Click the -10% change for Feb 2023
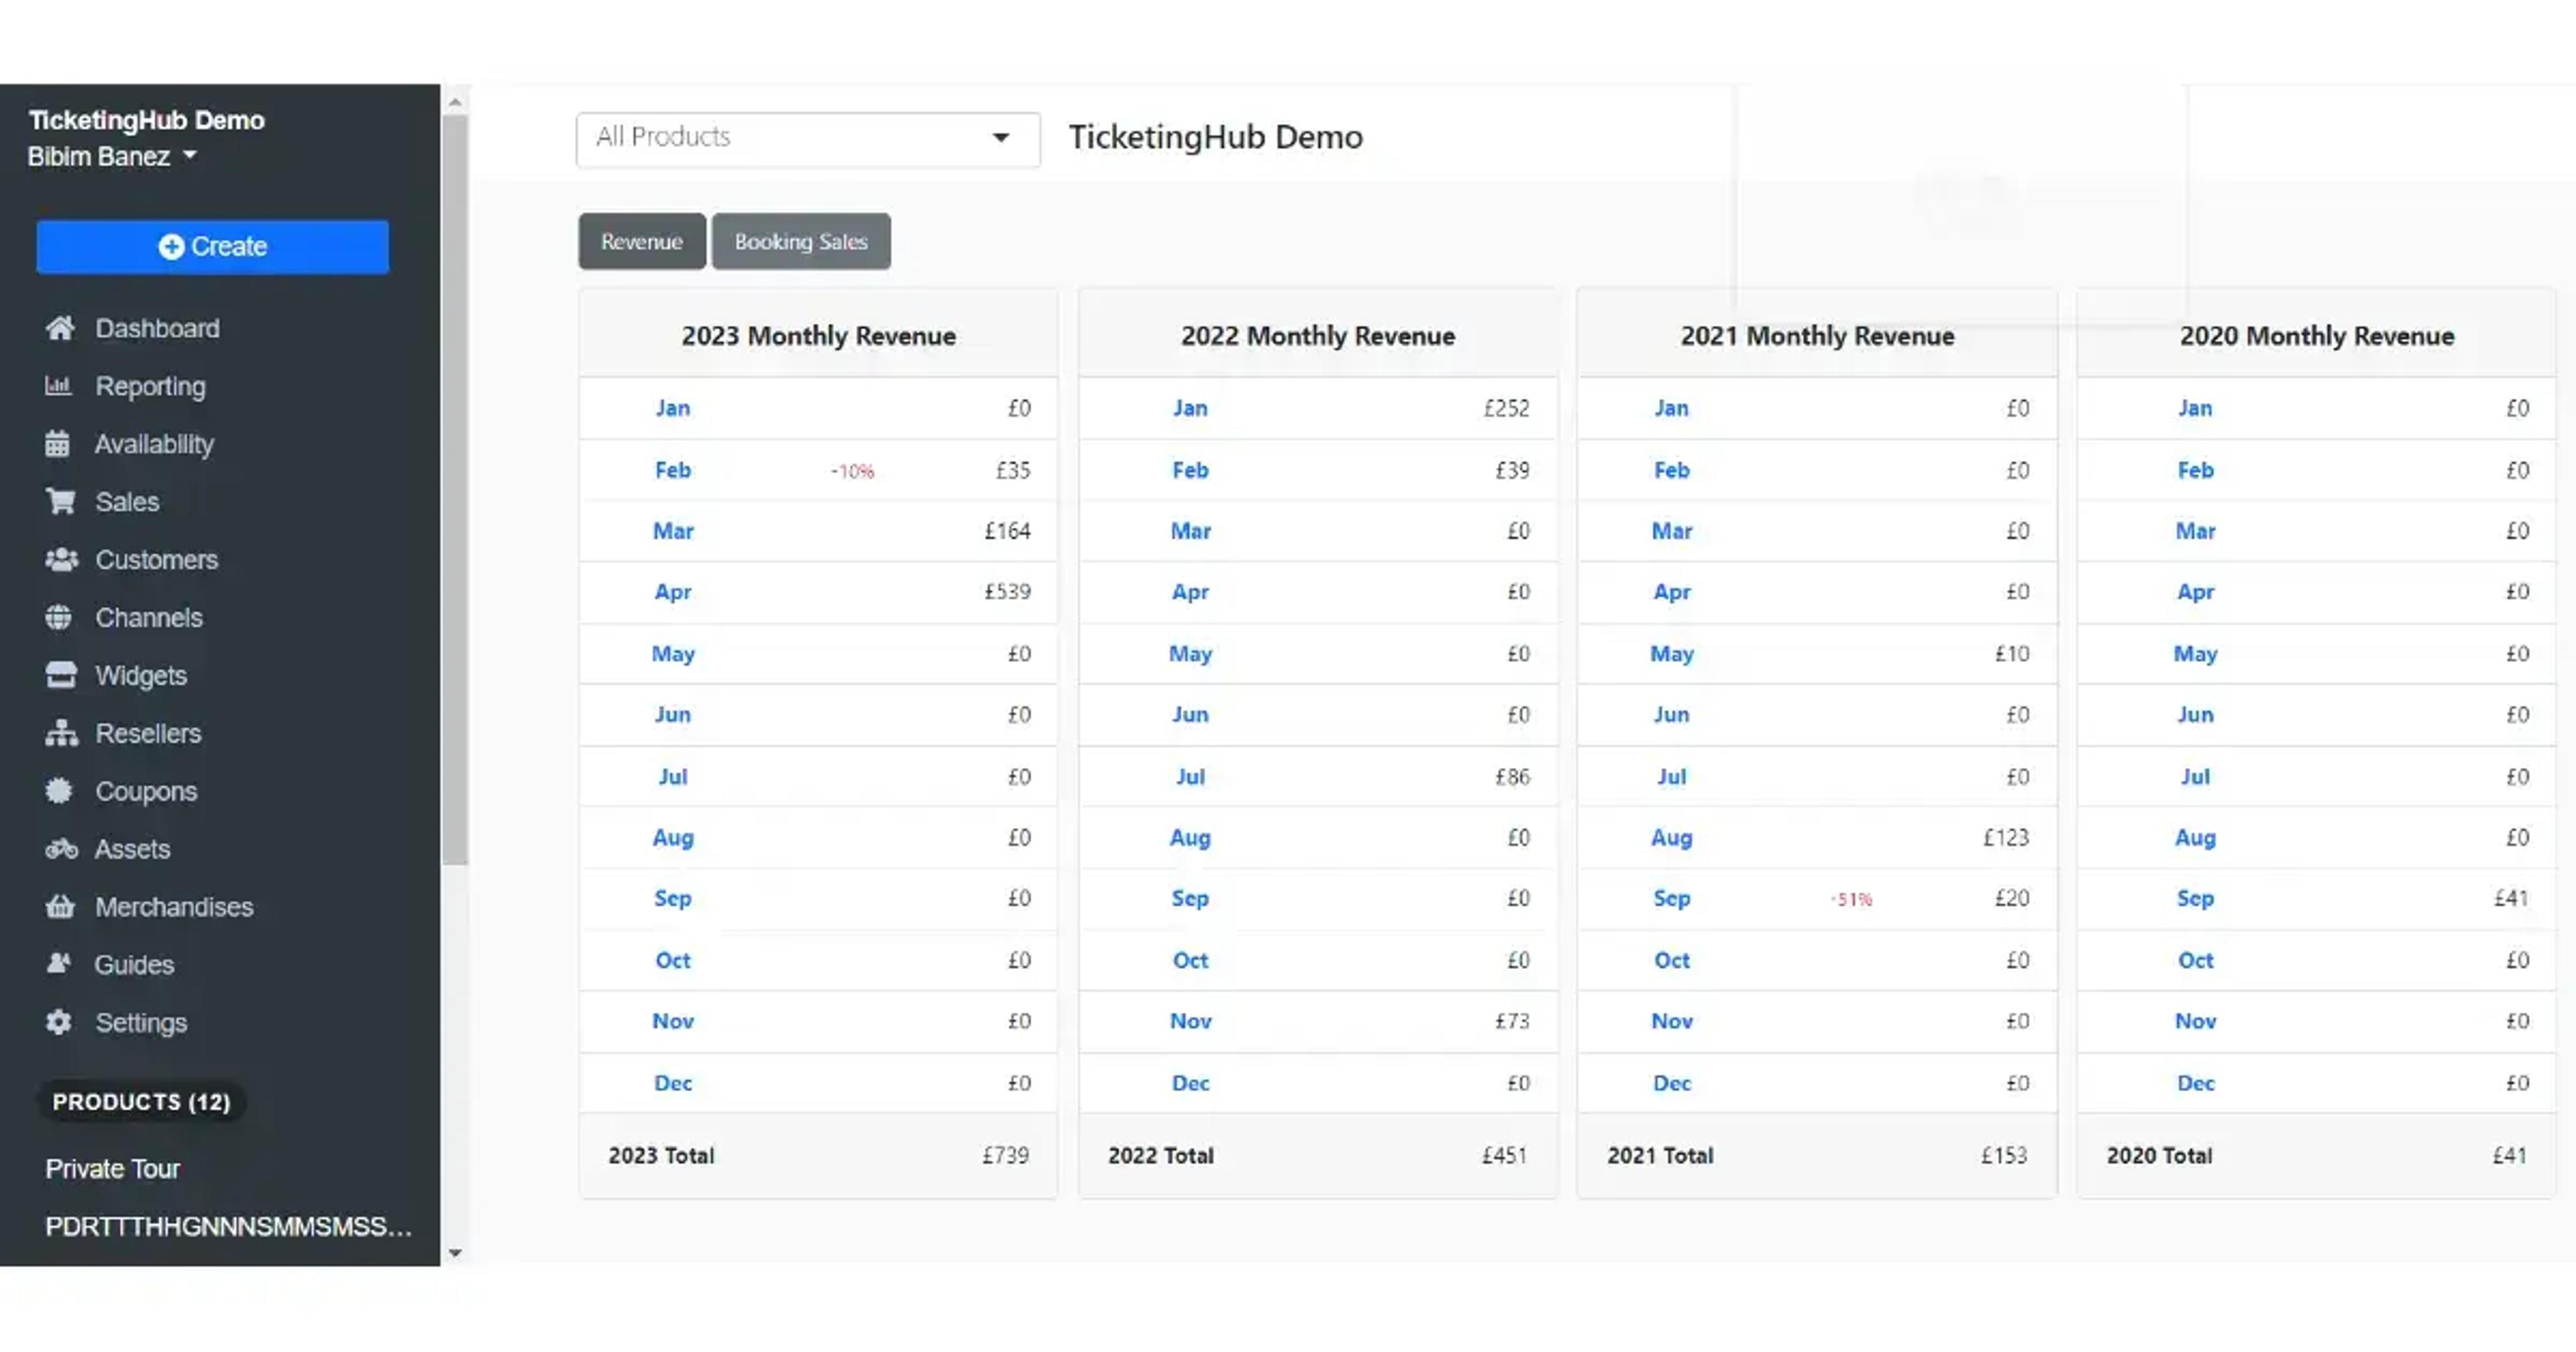Screen dimensions: 2576x1352 [x=852, y=471]
